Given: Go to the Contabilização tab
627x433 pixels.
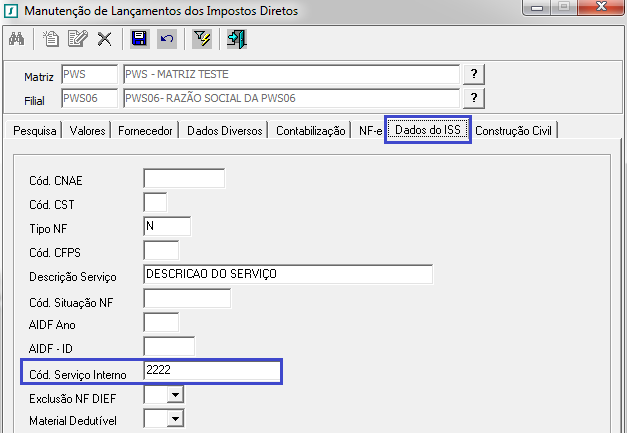Looking at the screenshot, I should [311, 131].
